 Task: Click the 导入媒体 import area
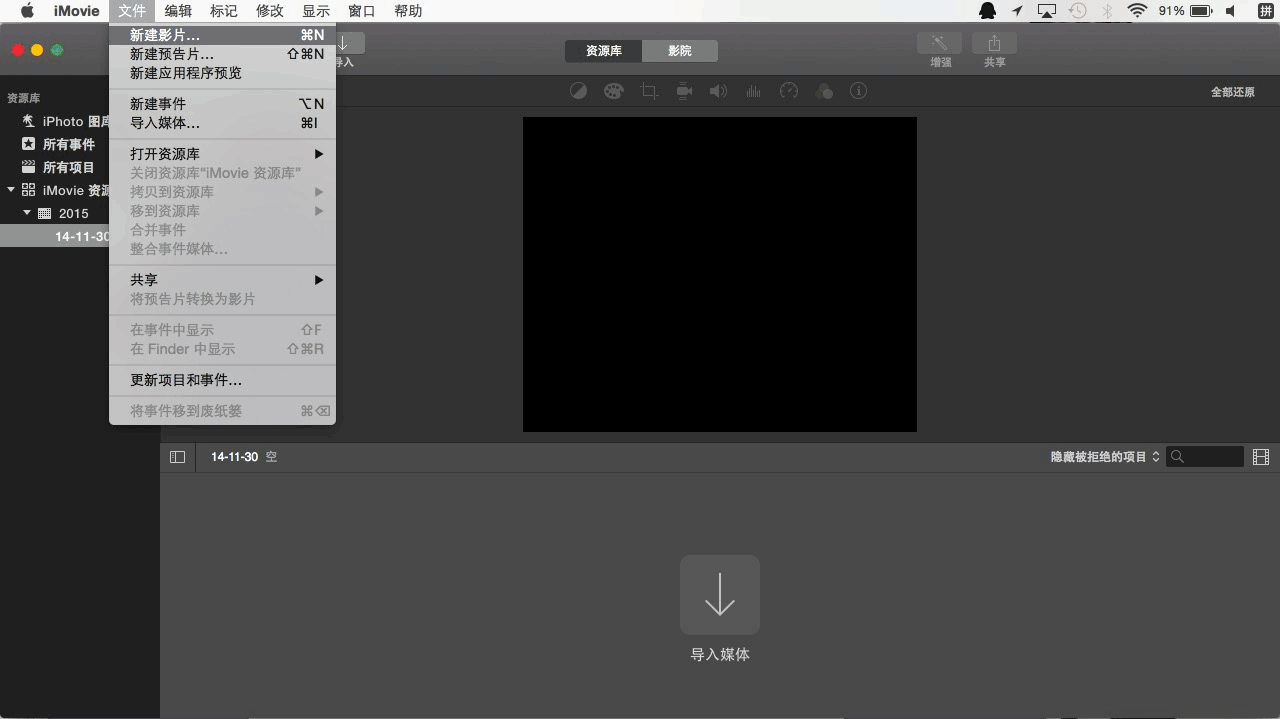coord(719,595)
